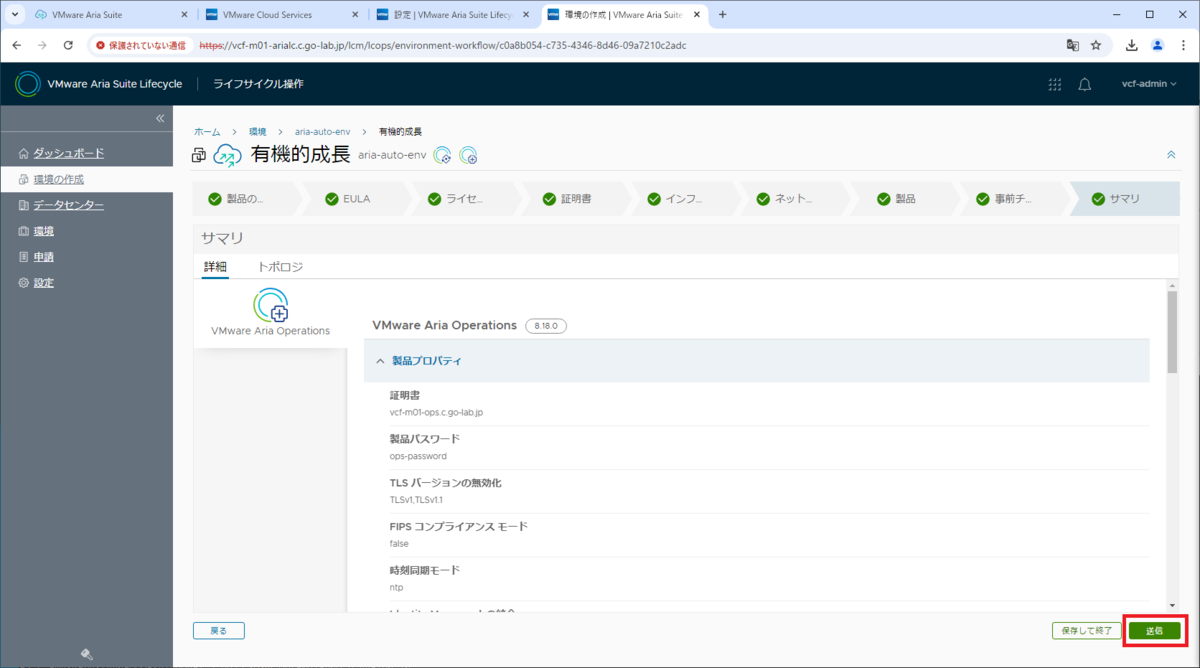
Task: Open the browser three-dot menu
Action: (1182, 45)
